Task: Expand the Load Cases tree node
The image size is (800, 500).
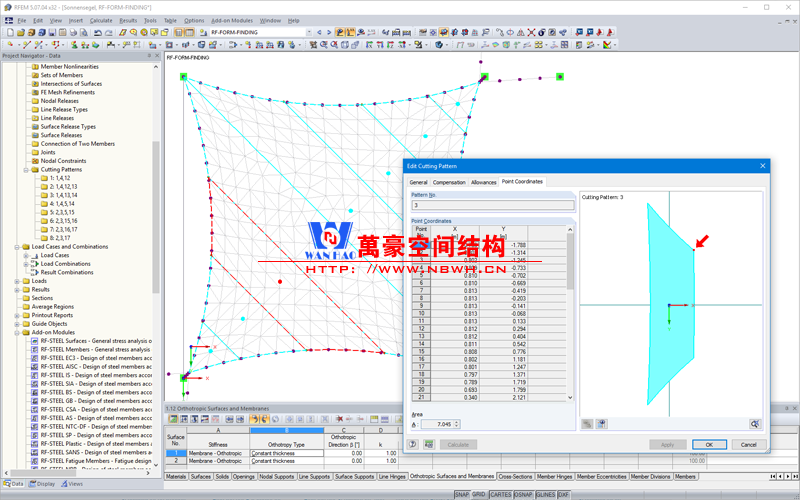Action: 25,255
